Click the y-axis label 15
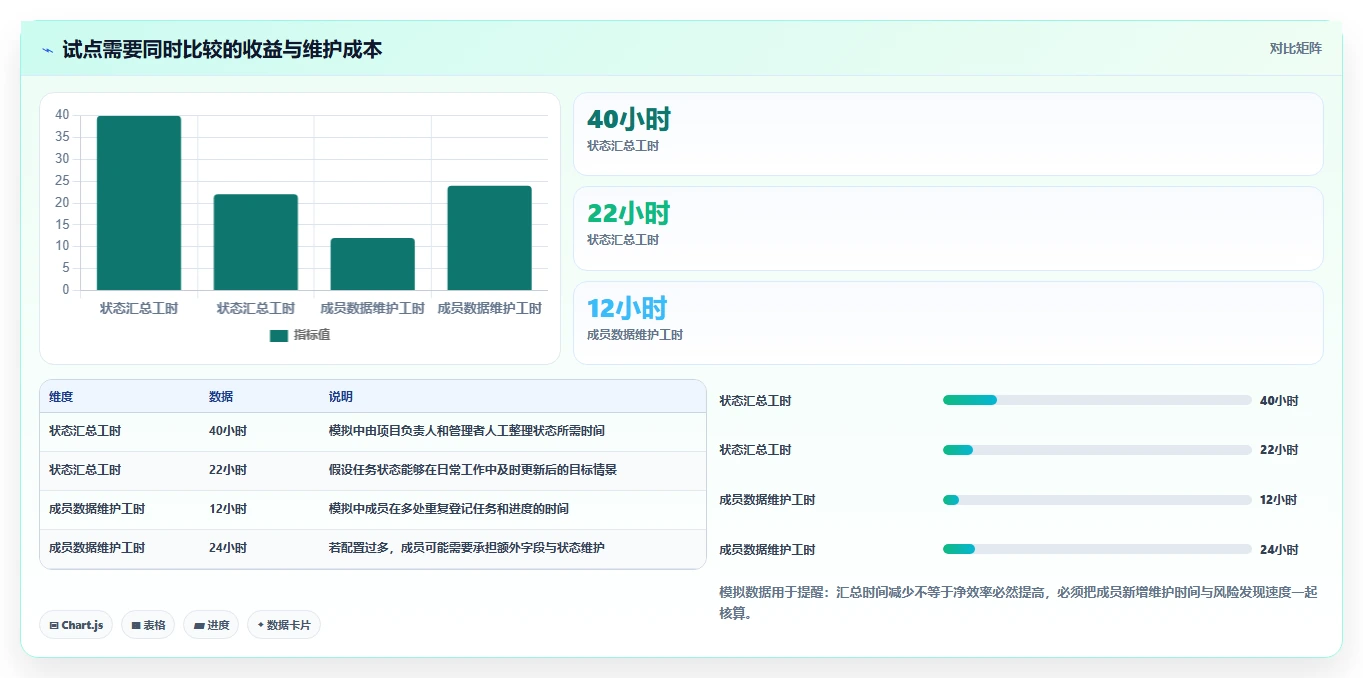 (62, 224)
